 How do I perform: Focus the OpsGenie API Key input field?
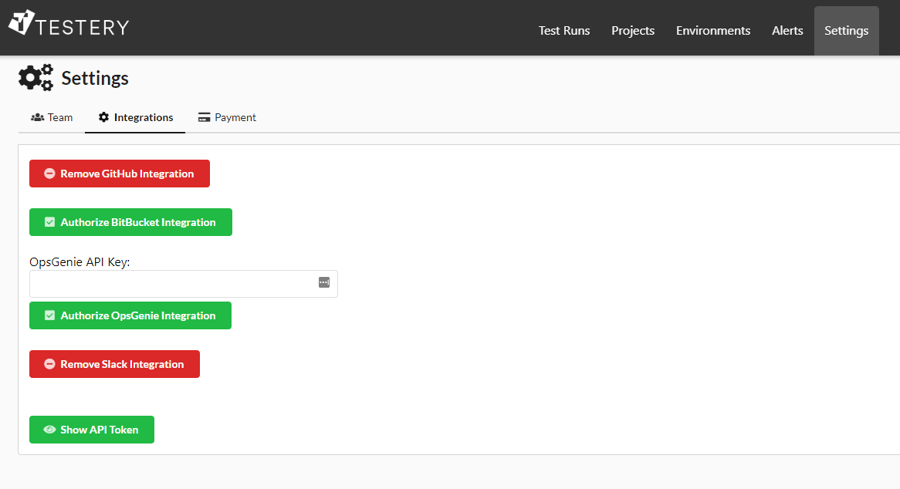click(183, 284)
